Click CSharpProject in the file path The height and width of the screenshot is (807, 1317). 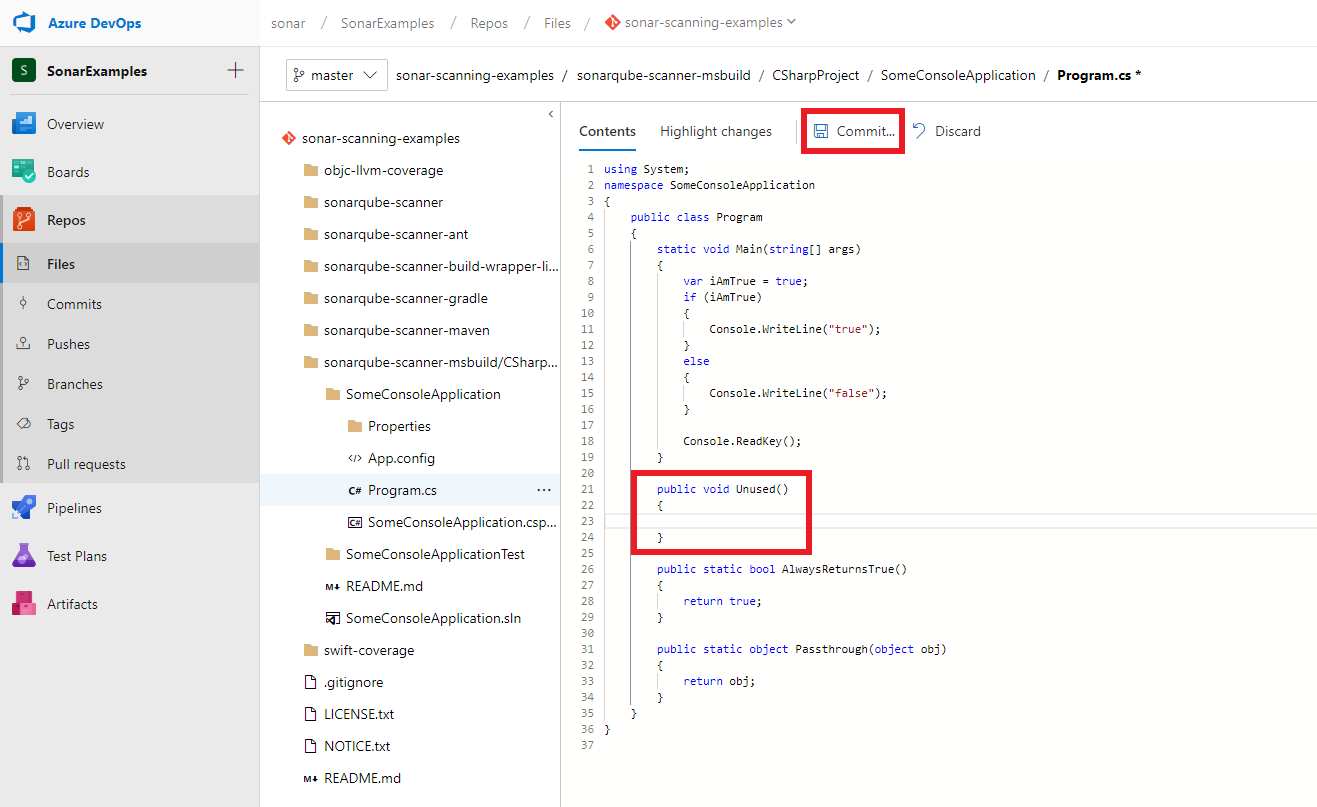click(815, 75)
